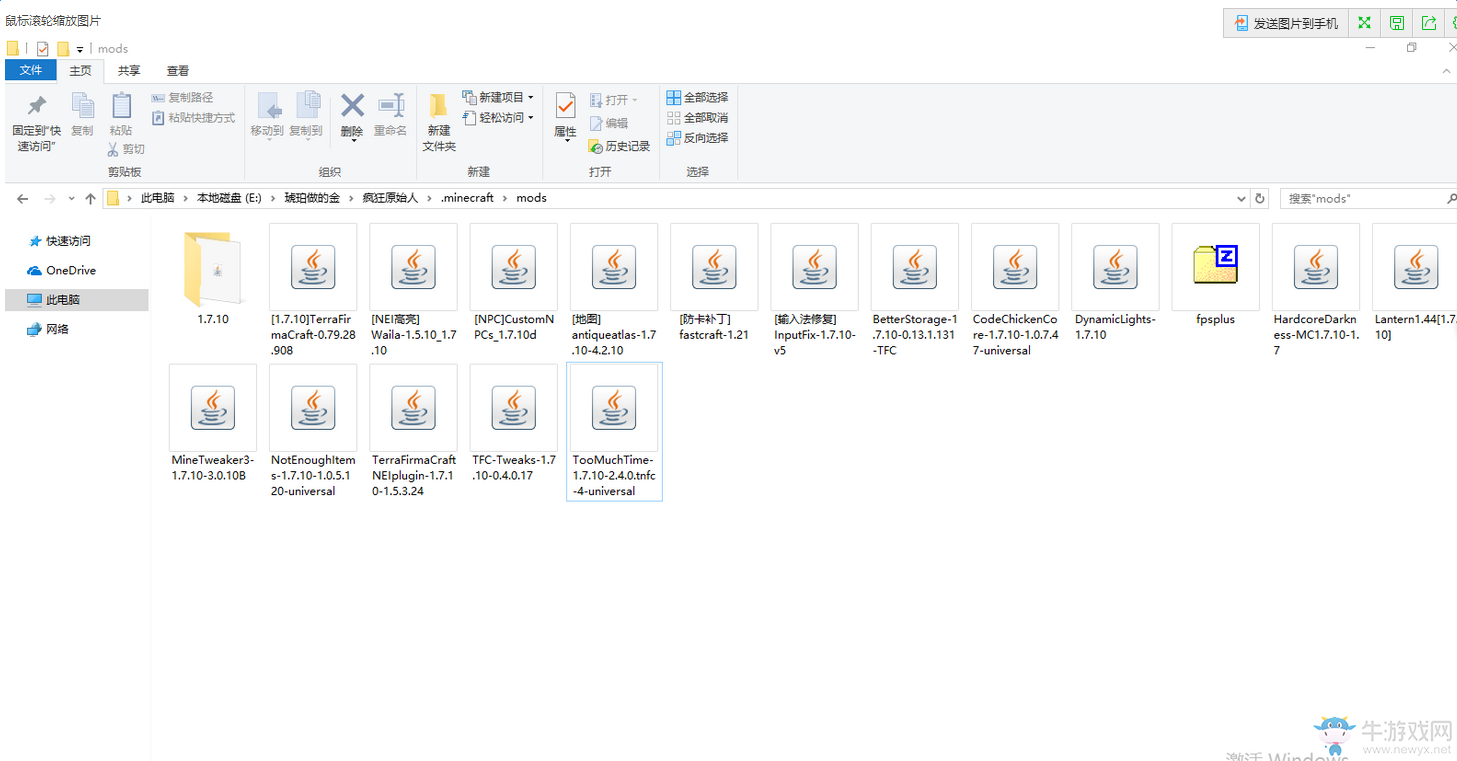Create a new folder with 新建文件夹
The height and width of the screenshot is (761, 1457).
click(x=439, y=122)
